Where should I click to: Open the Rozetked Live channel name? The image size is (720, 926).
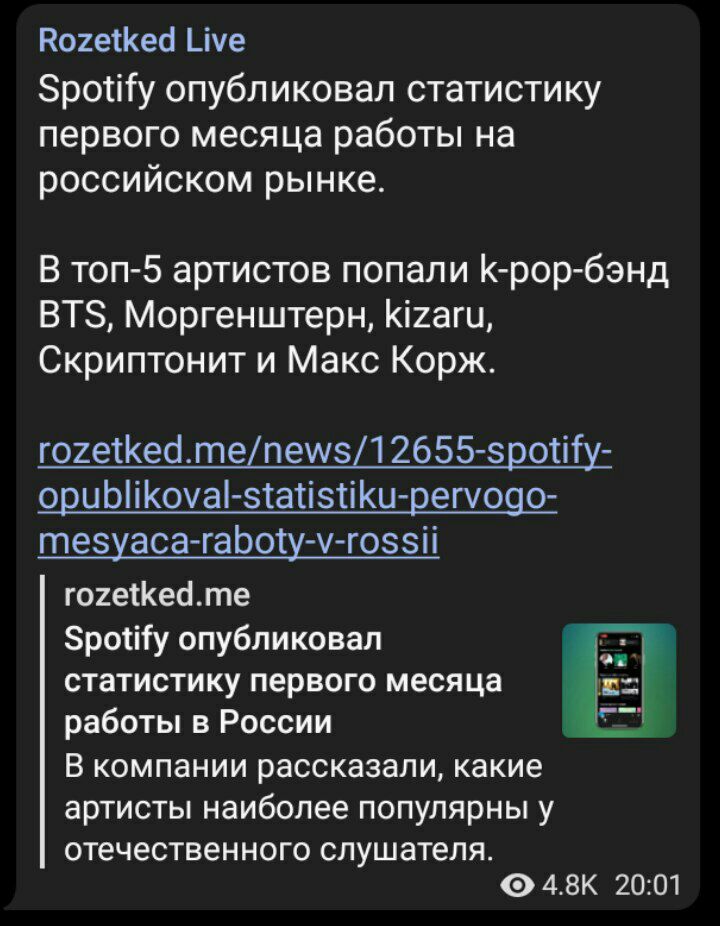click(142, 40)
